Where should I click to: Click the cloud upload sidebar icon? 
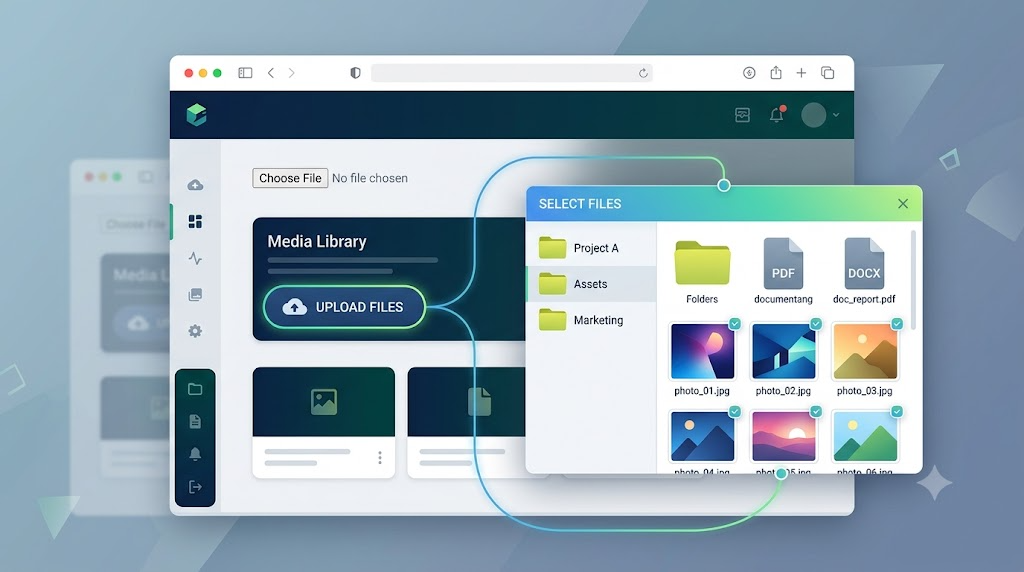click(195, 185)
